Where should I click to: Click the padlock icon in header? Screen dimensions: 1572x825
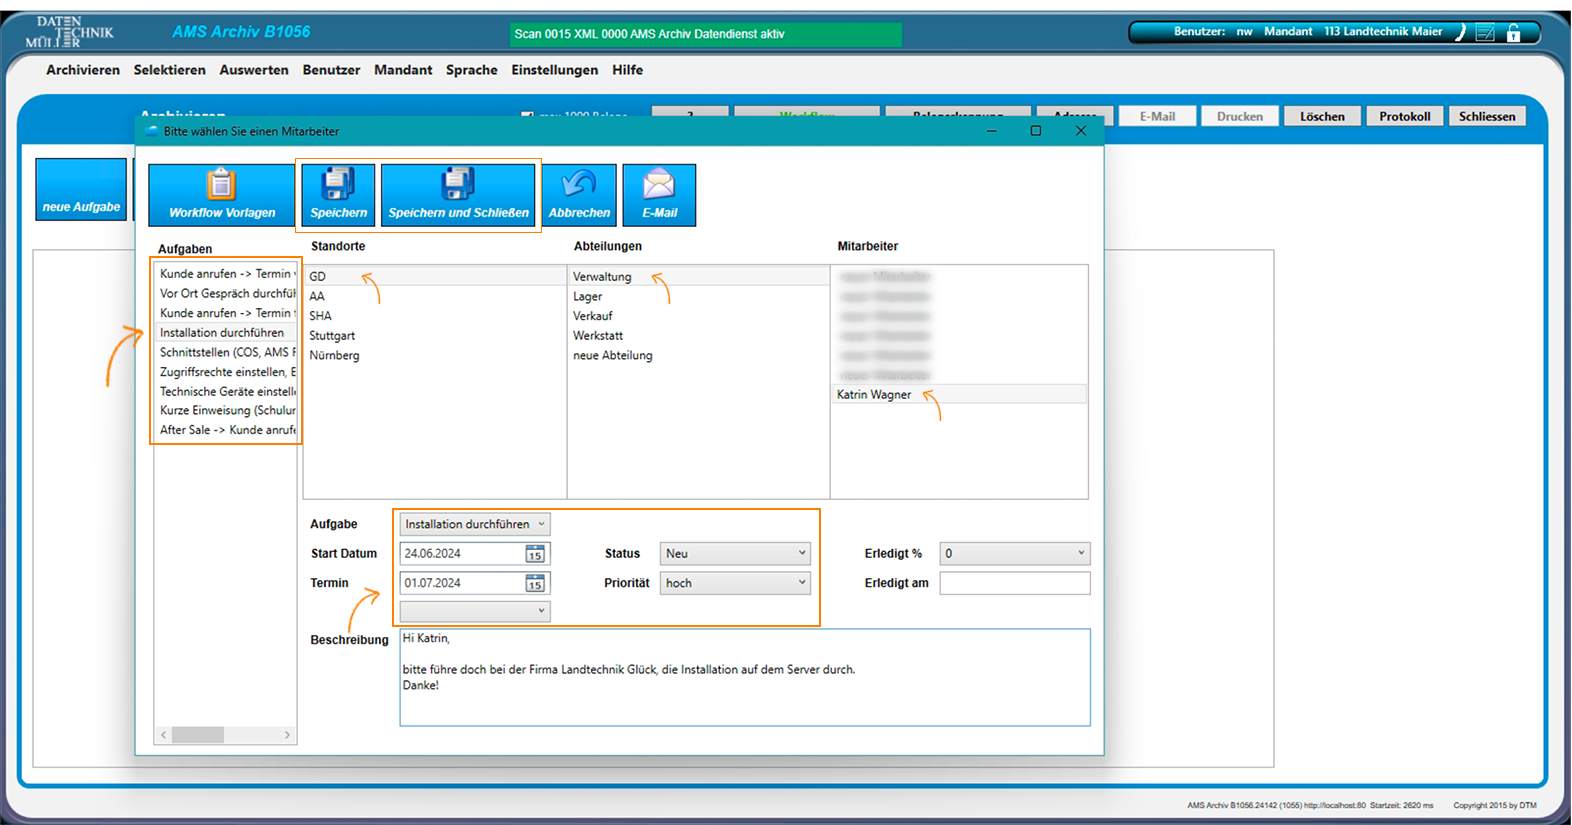tap(1514, 32)
